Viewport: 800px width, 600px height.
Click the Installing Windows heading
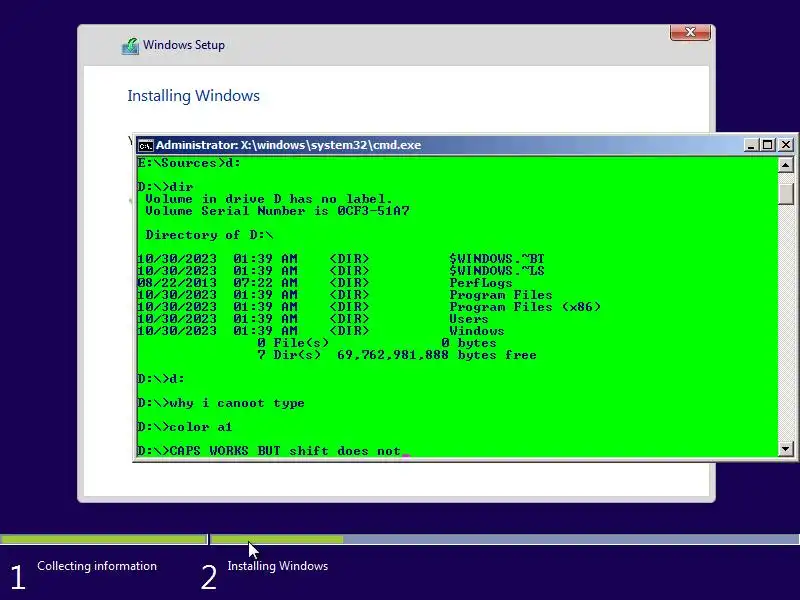(x=193, y=95)
